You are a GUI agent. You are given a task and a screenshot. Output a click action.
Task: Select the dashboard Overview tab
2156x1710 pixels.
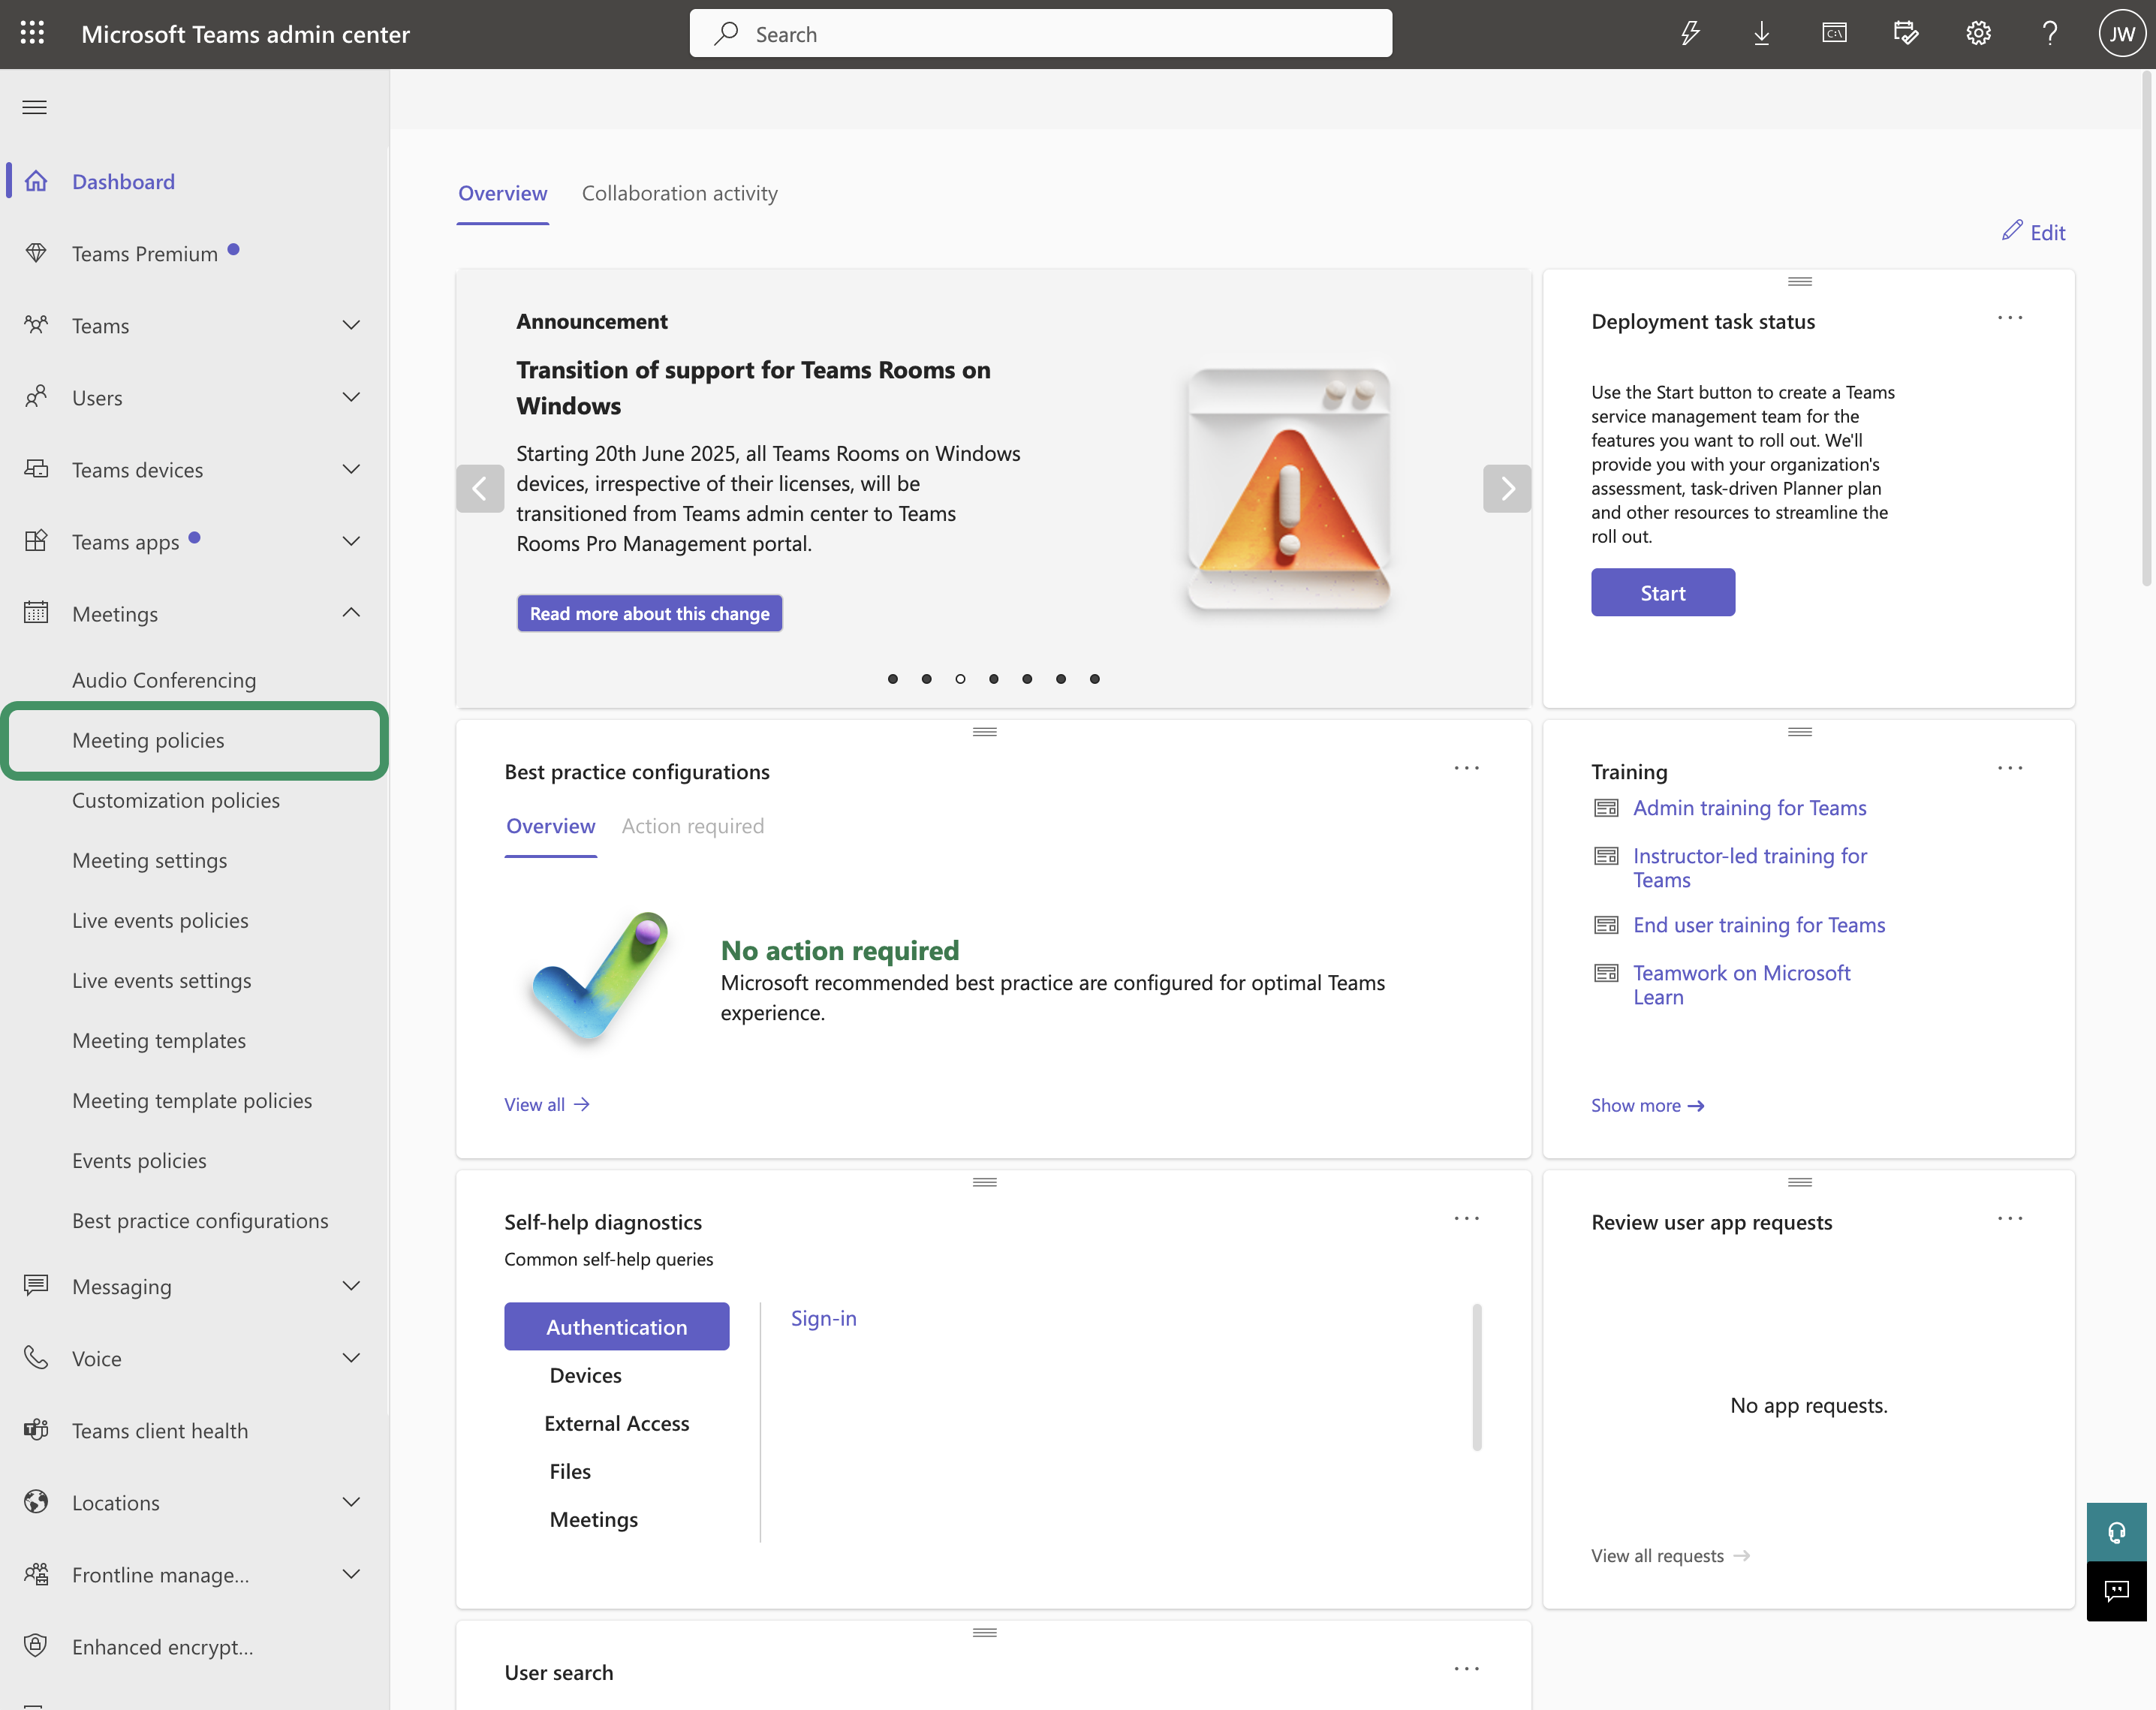(x=503, y=193)
